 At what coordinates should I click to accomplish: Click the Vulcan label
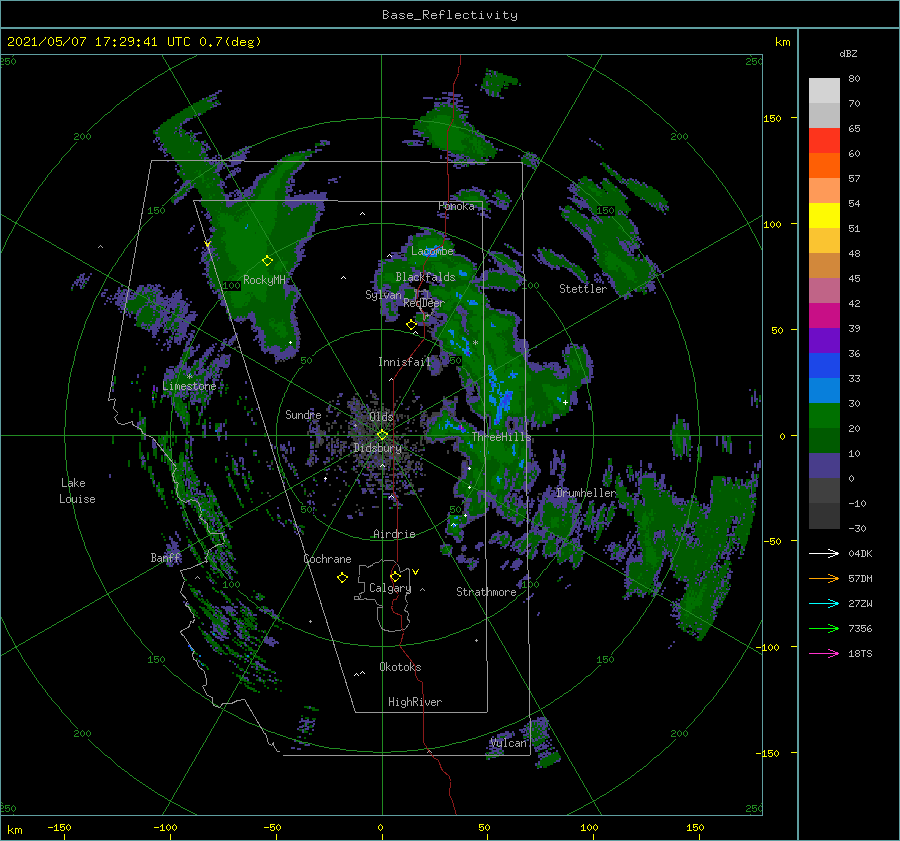508,743
